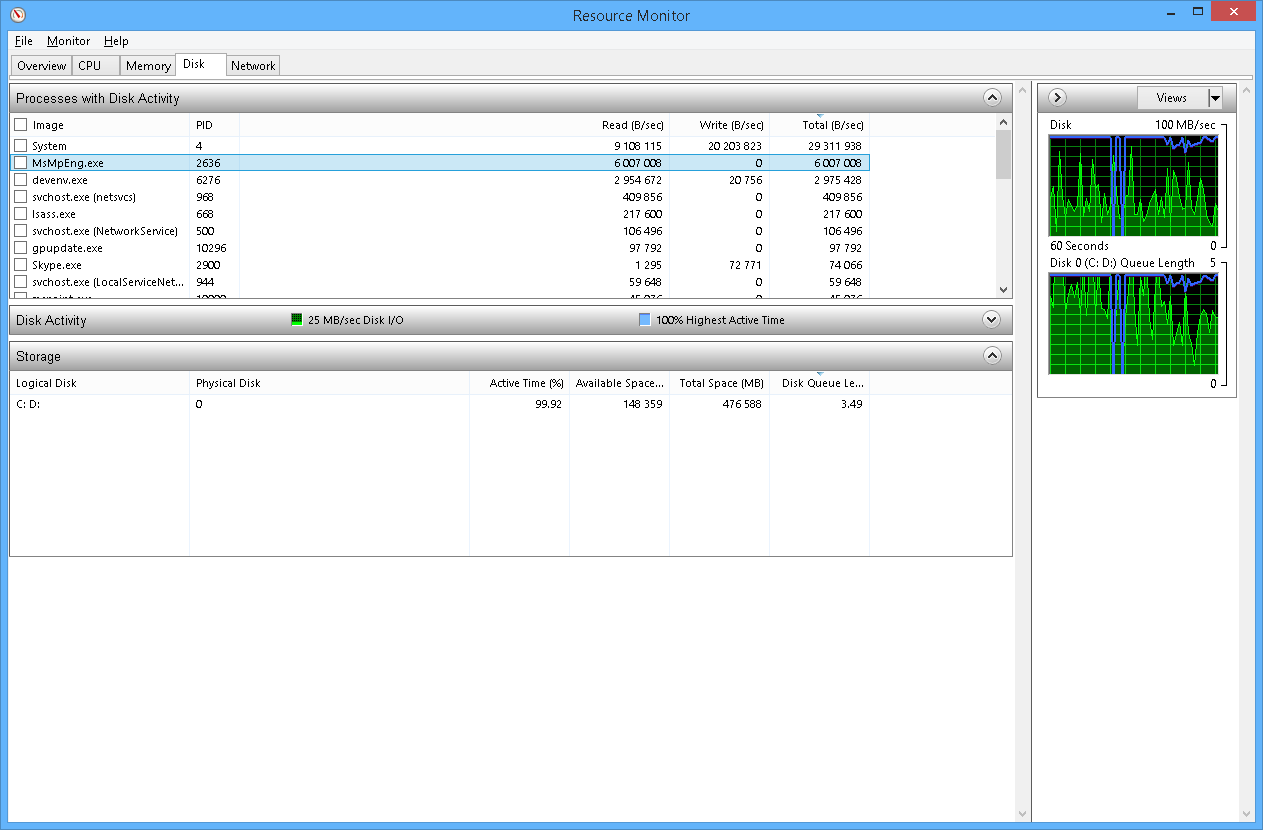Switch to the CPU tab

pyautogui.click(x=90, y=66)
